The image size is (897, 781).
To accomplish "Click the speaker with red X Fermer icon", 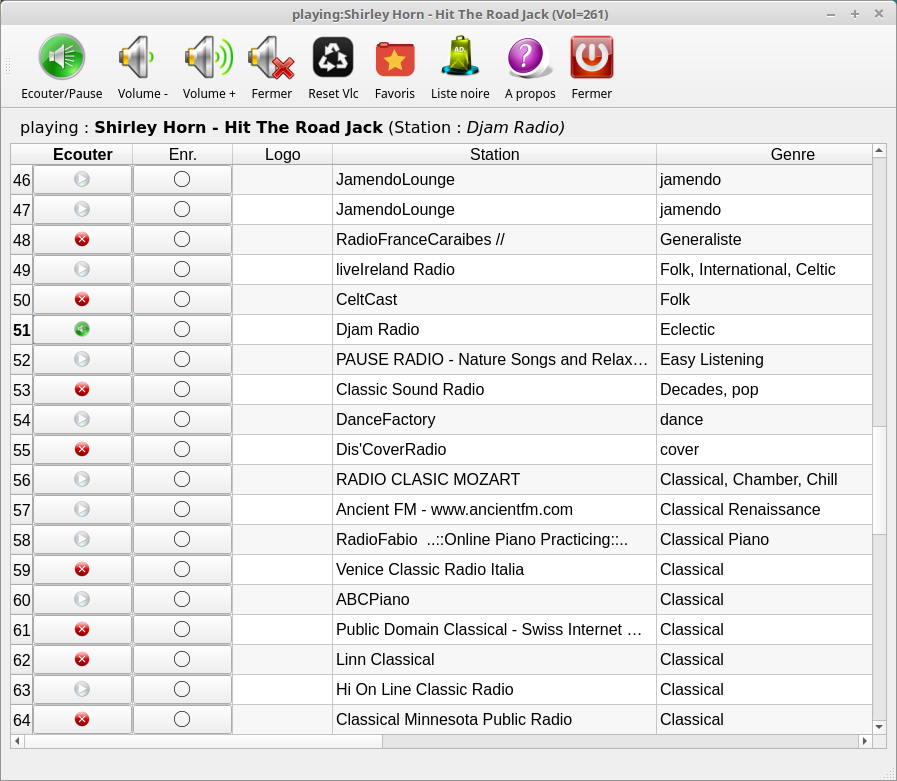I will pos(271,57).
